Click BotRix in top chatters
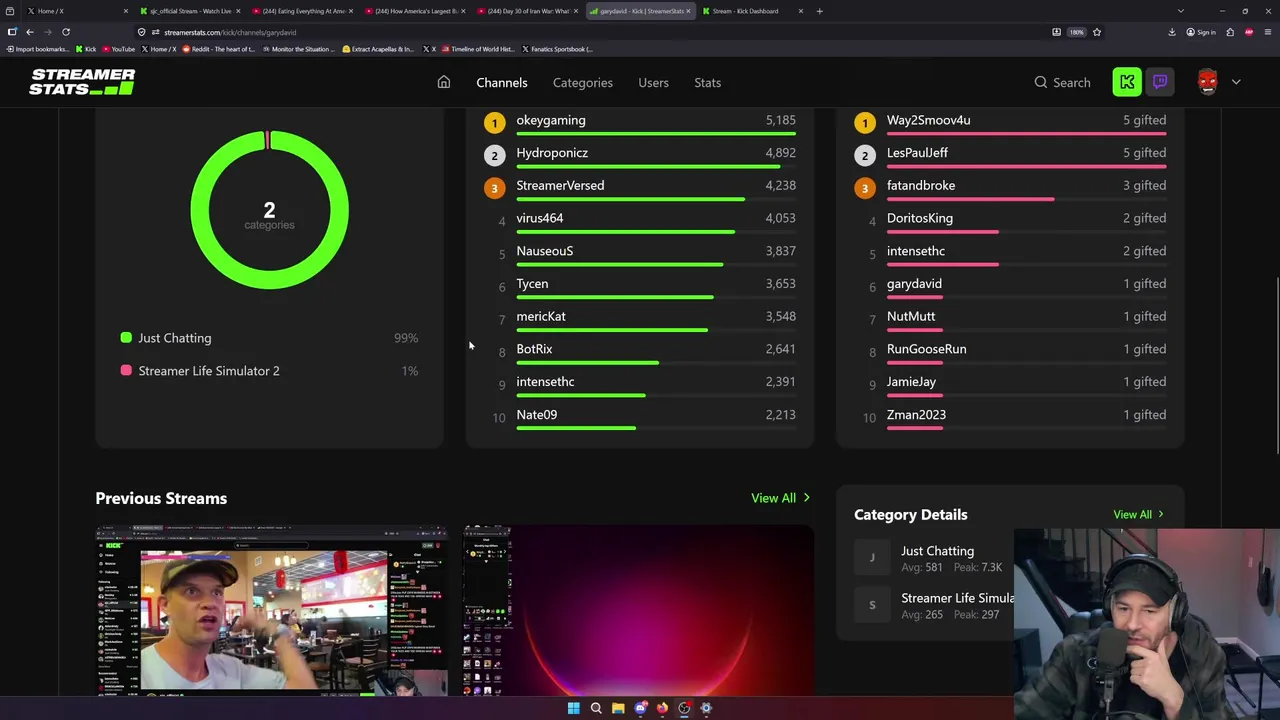 (x=534, y=349)
